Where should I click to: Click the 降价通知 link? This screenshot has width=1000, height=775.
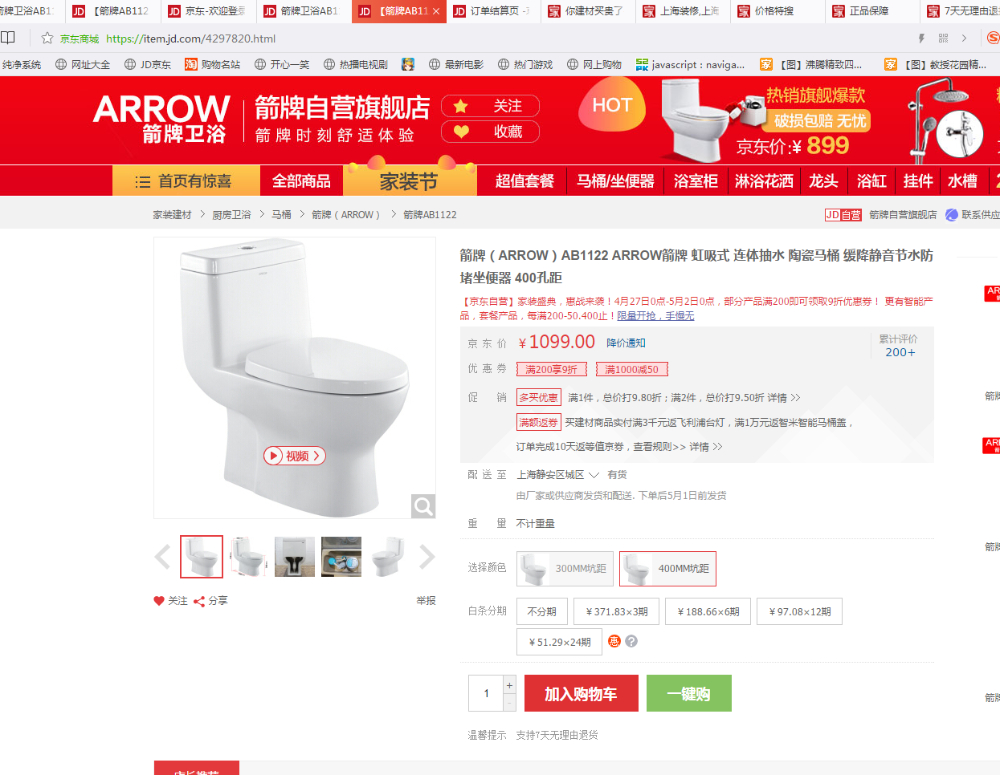626,343
